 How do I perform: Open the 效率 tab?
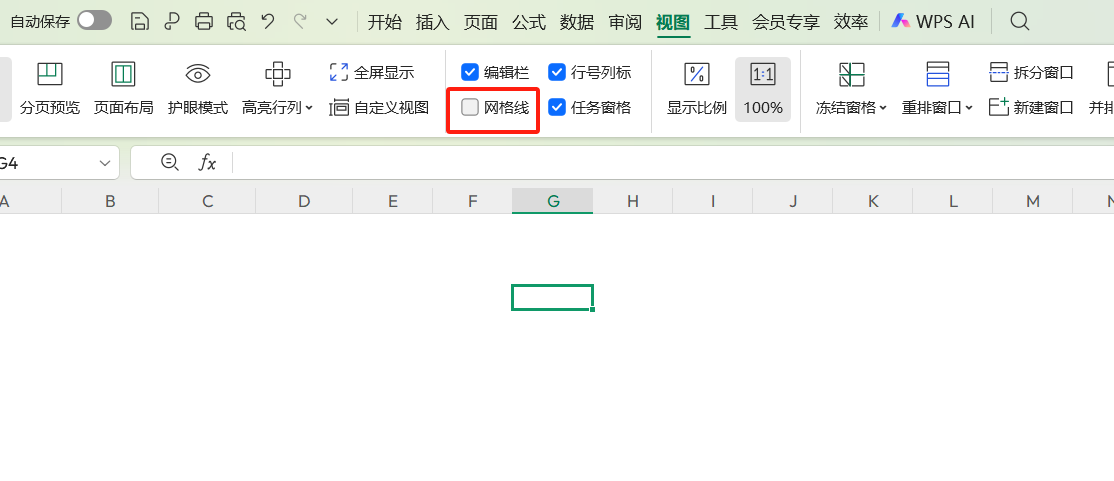pos(851,22)
